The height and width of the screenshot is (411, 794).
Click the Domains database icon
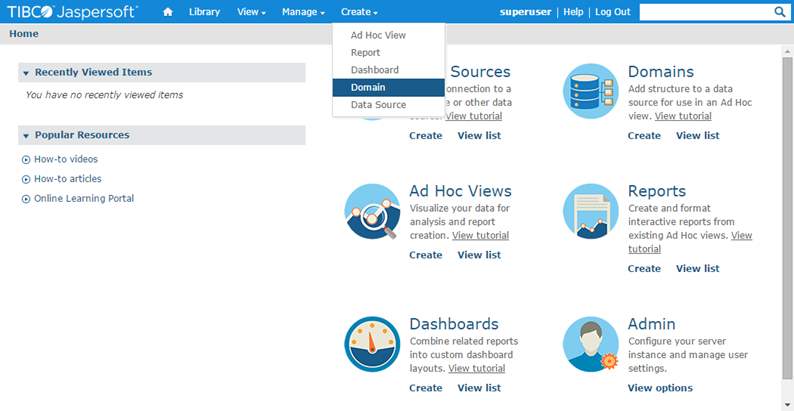pos(590,91)
